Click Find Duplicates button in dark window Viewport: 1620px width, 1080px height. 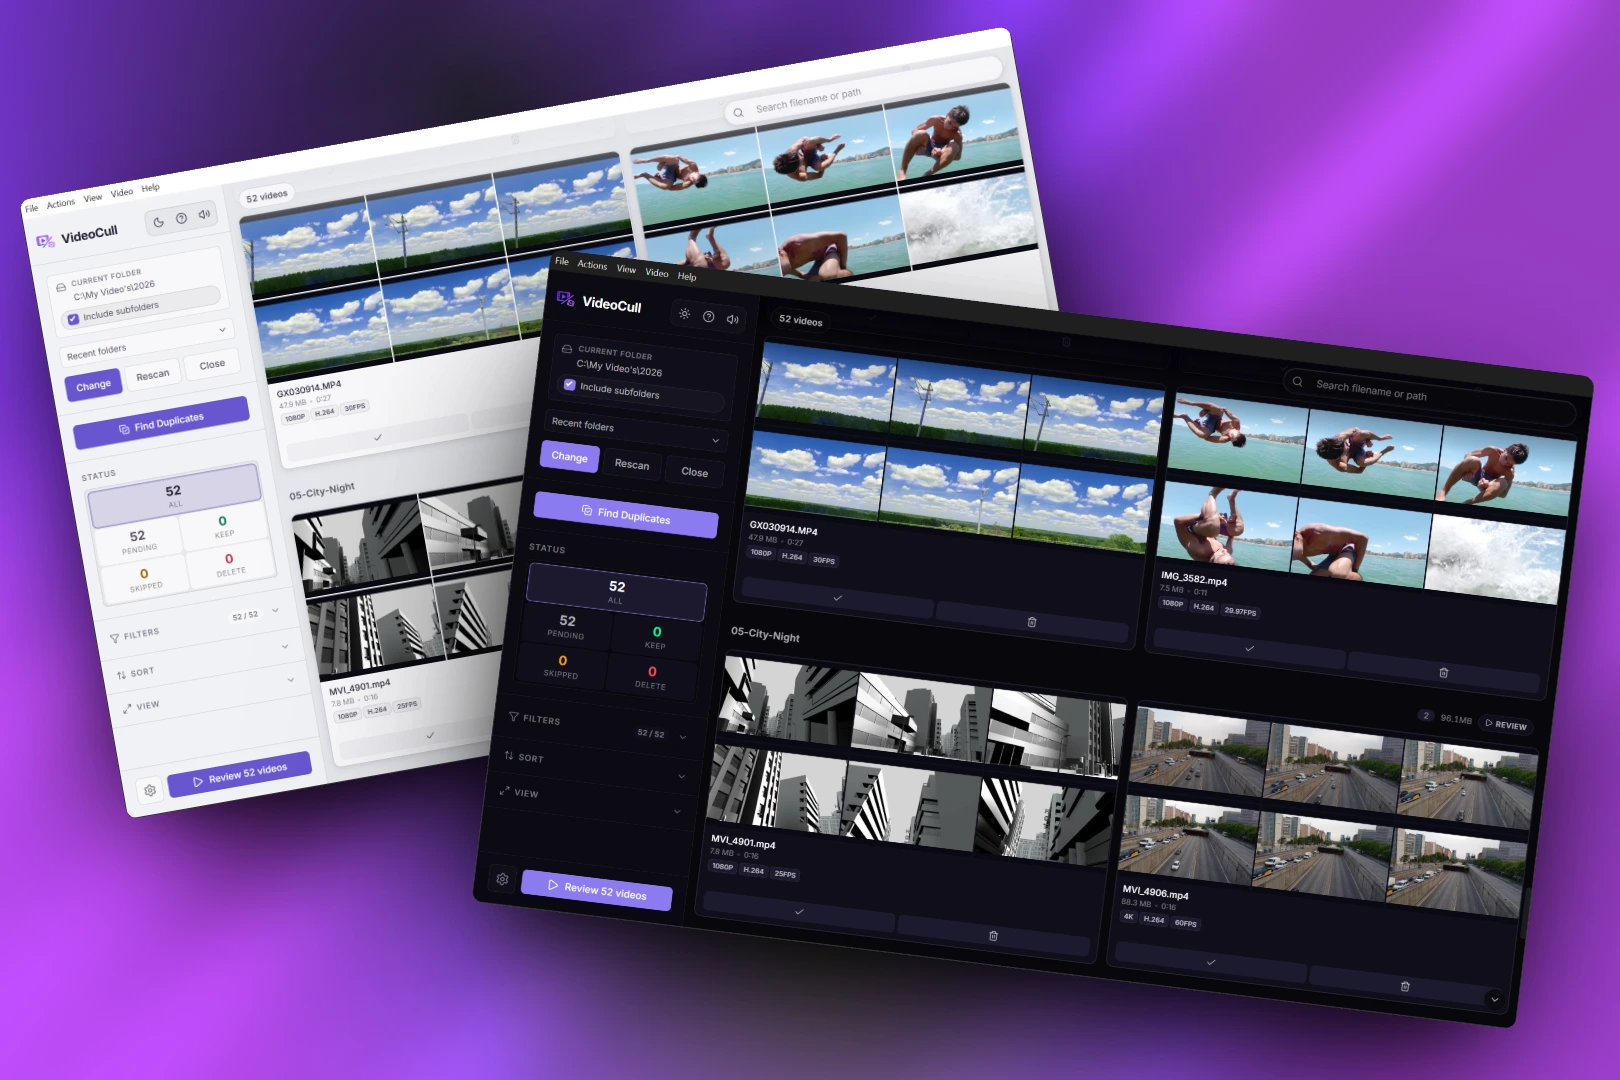coord(626,515)
